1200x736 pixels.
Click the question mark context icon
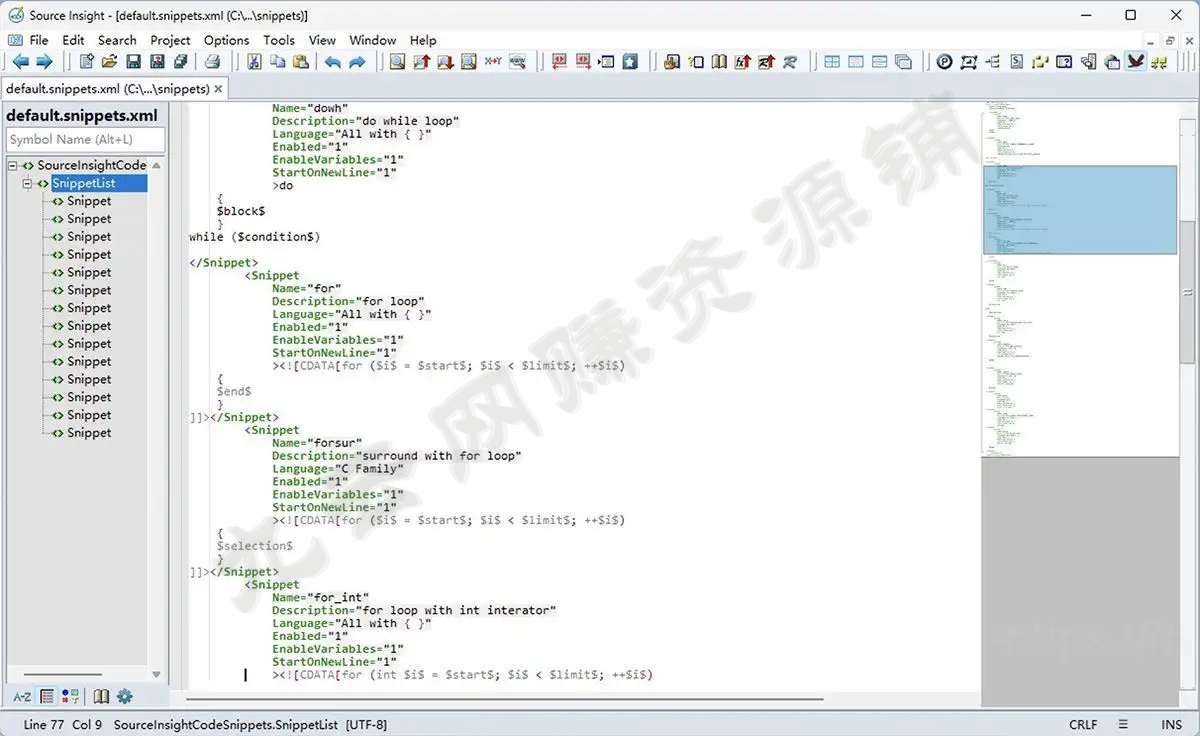(1064, 62)
